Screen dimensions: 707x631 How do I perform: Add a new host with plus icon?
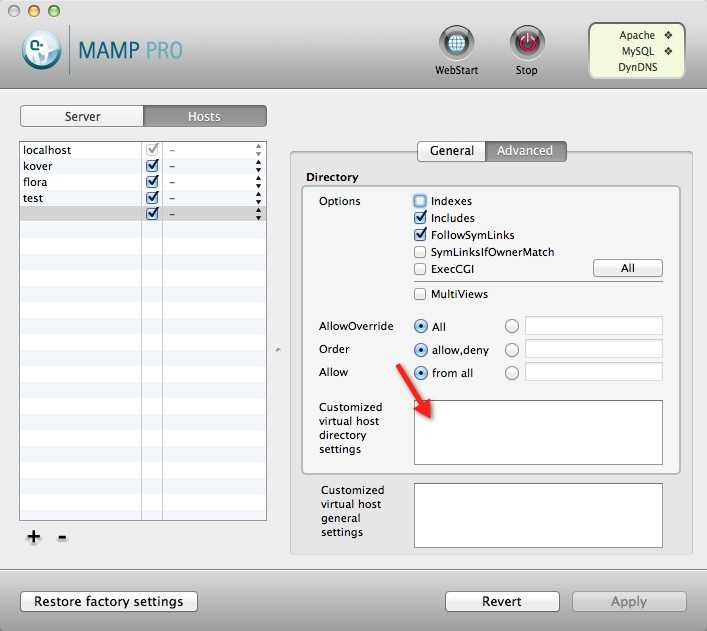point(33,536)
